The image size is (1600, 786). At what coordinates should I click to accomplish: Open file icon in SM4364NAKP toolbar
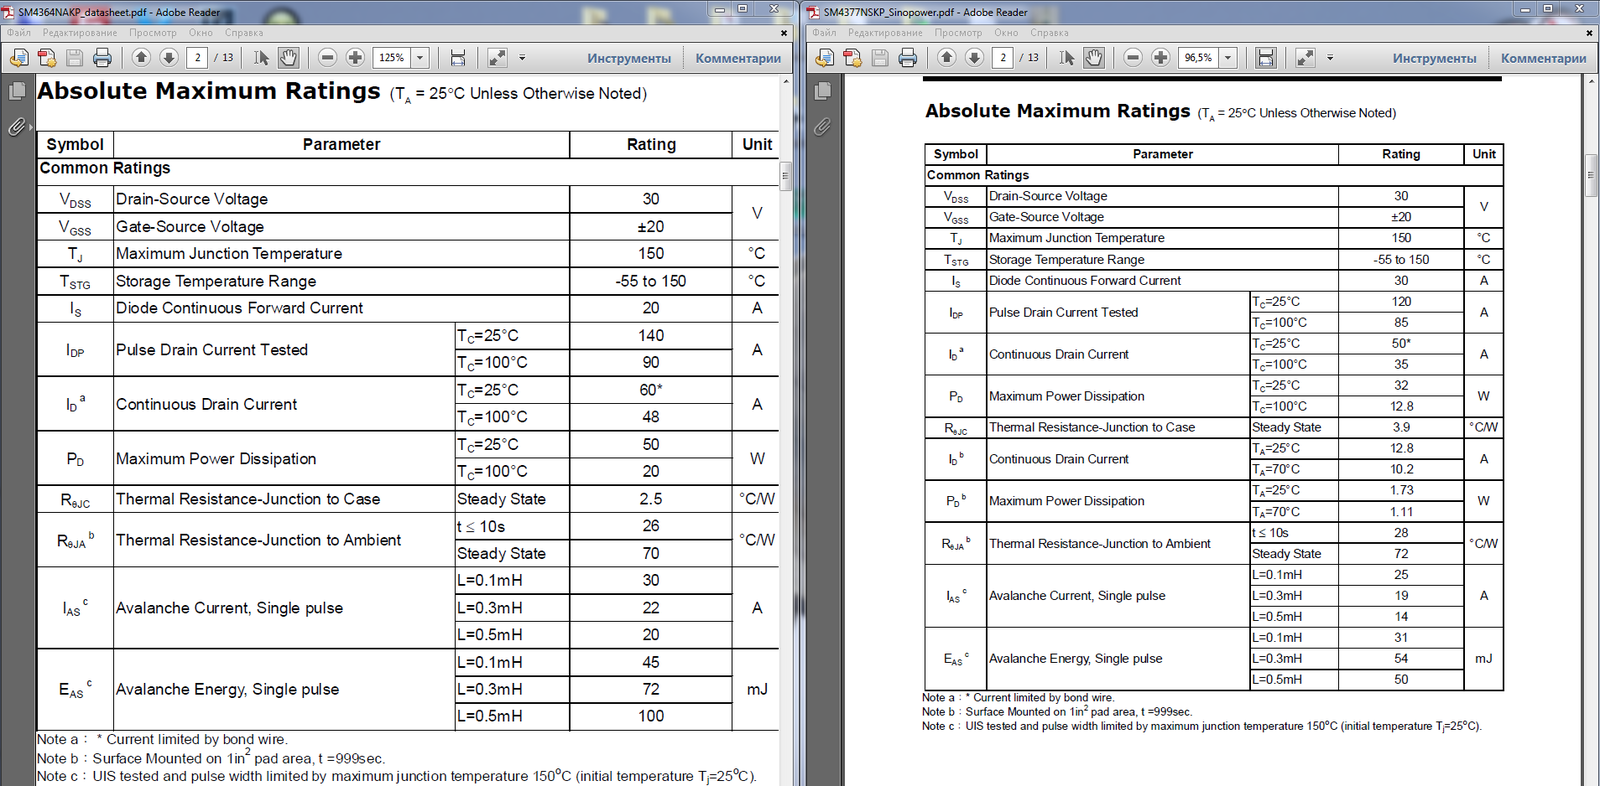click(19, 58)
